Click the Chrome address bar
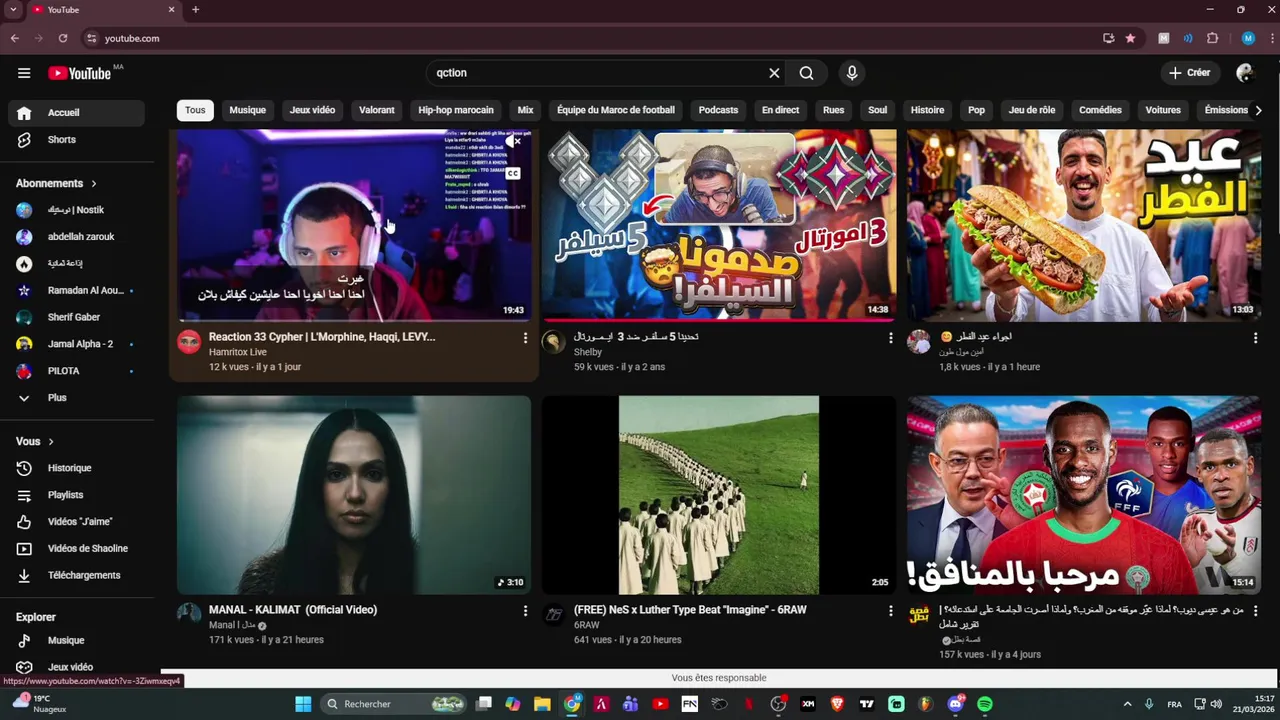 [x=590, y=38]
